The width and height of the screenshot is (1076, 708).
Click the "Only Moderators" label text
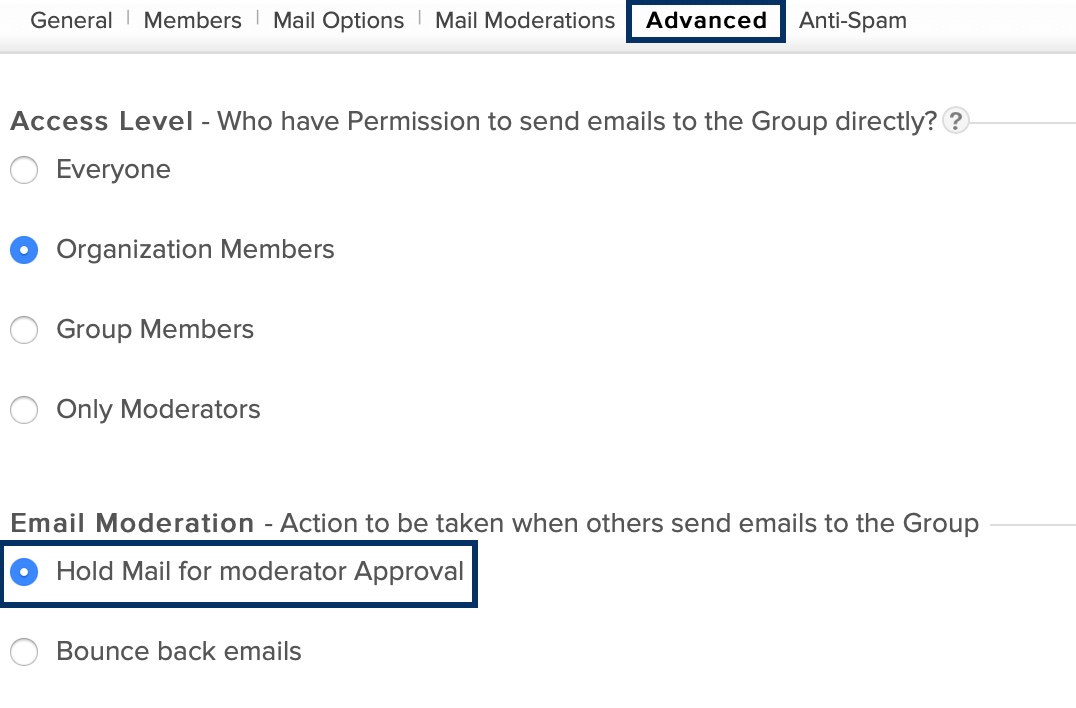(x=158, y=410)
